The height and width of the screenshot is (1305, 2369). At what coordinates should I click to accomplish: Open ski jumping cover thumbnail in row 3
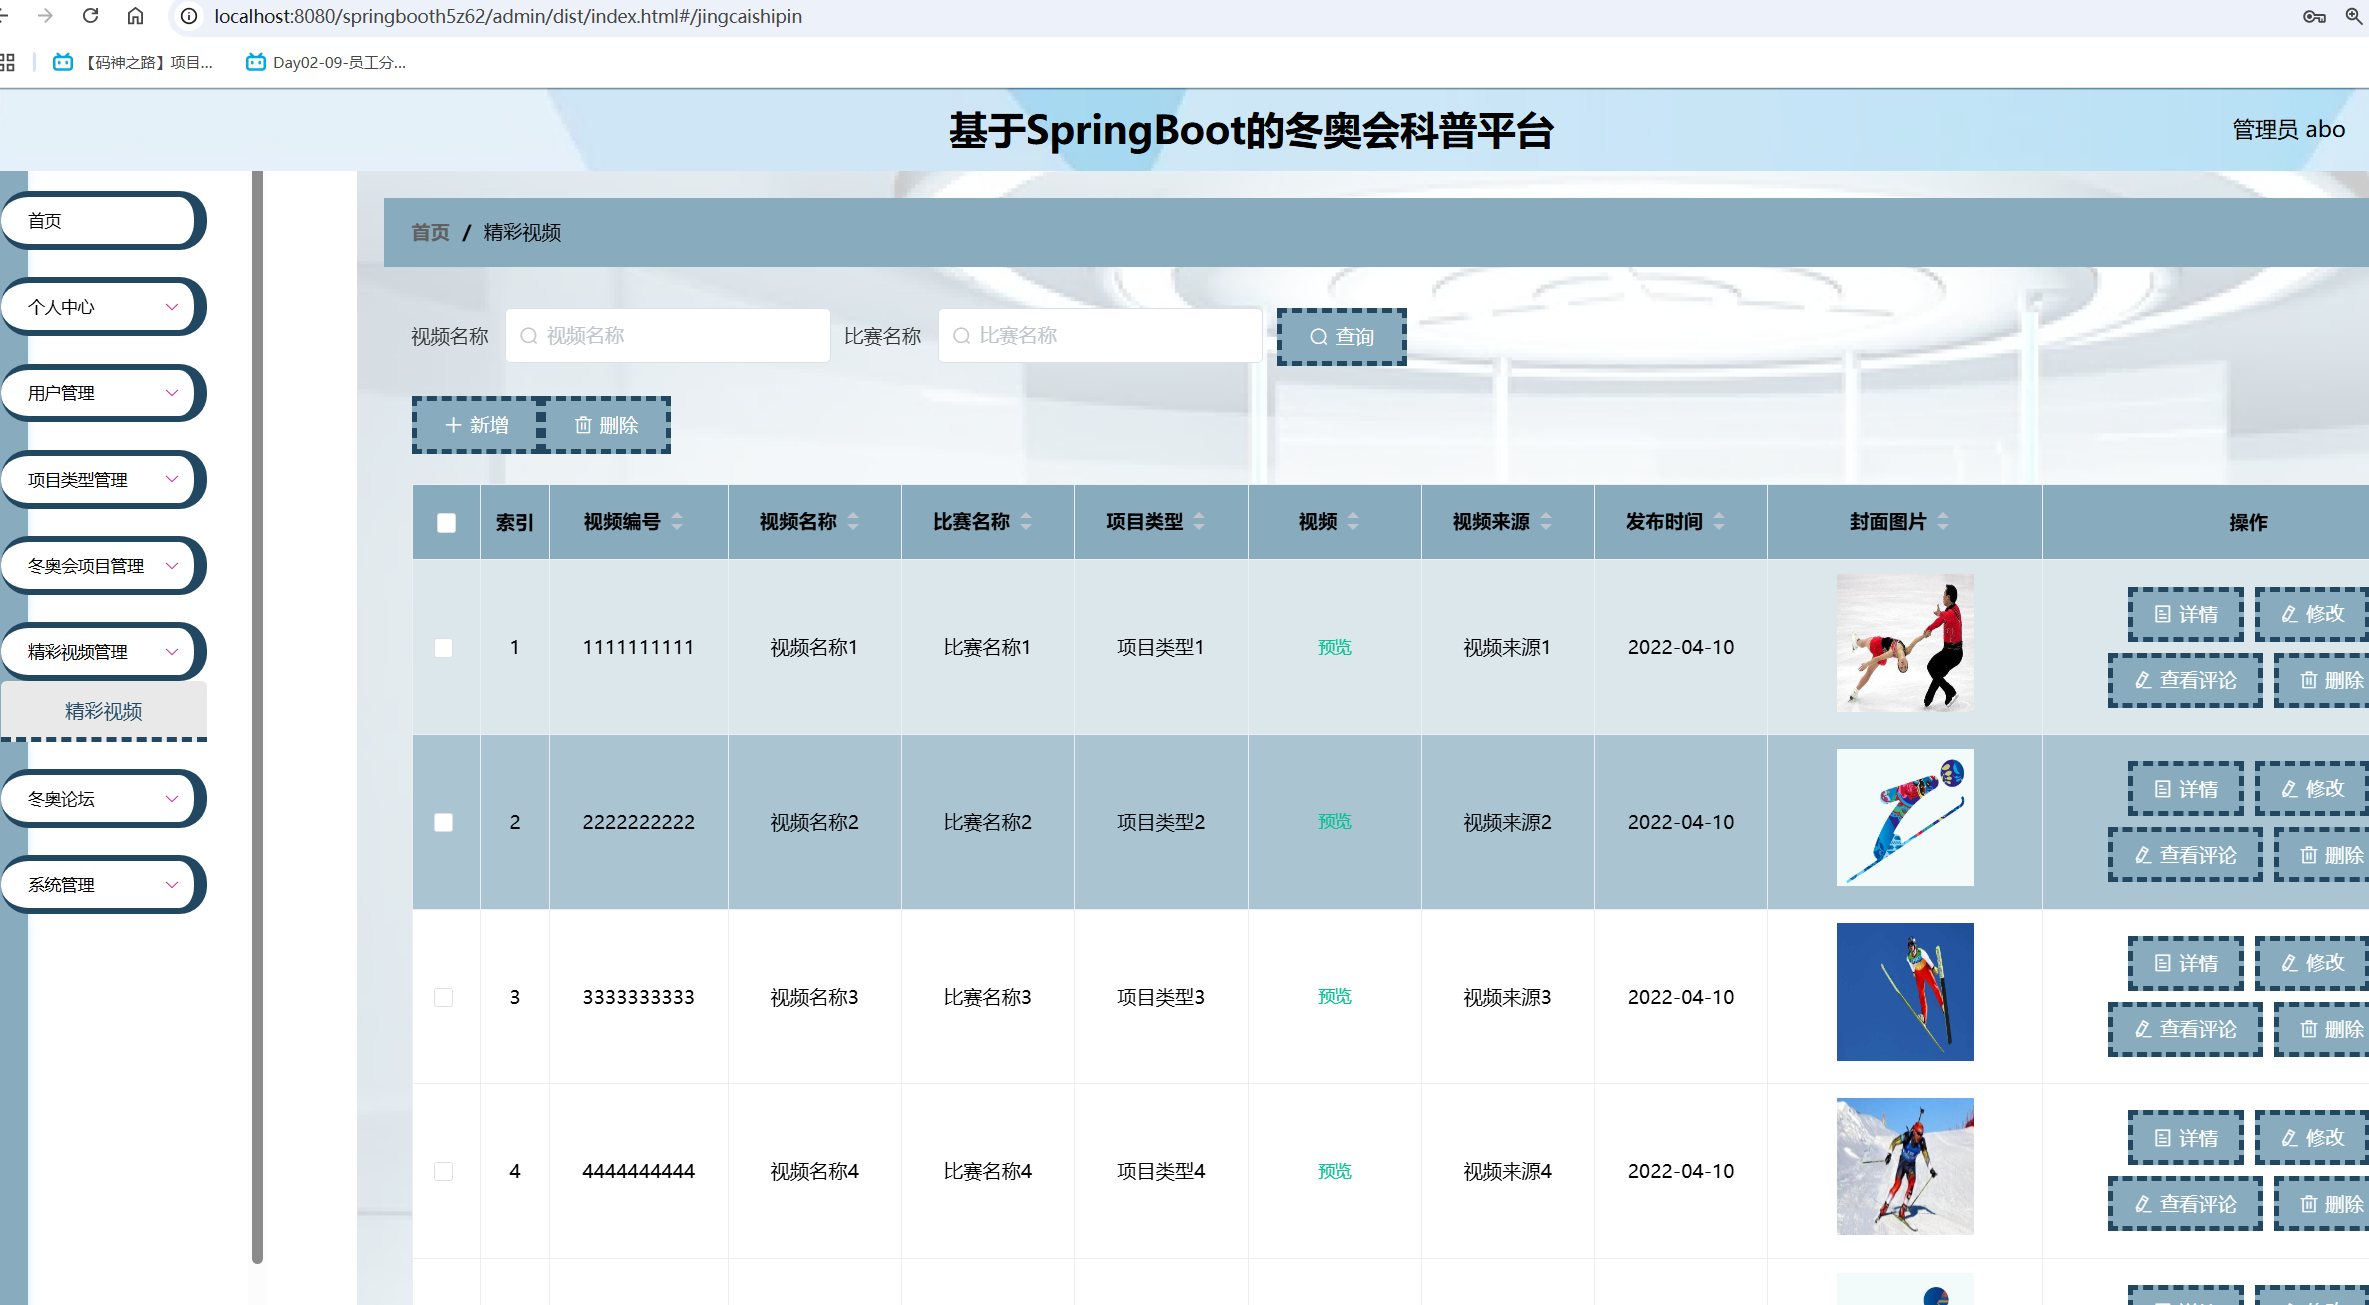(1905, 992)
